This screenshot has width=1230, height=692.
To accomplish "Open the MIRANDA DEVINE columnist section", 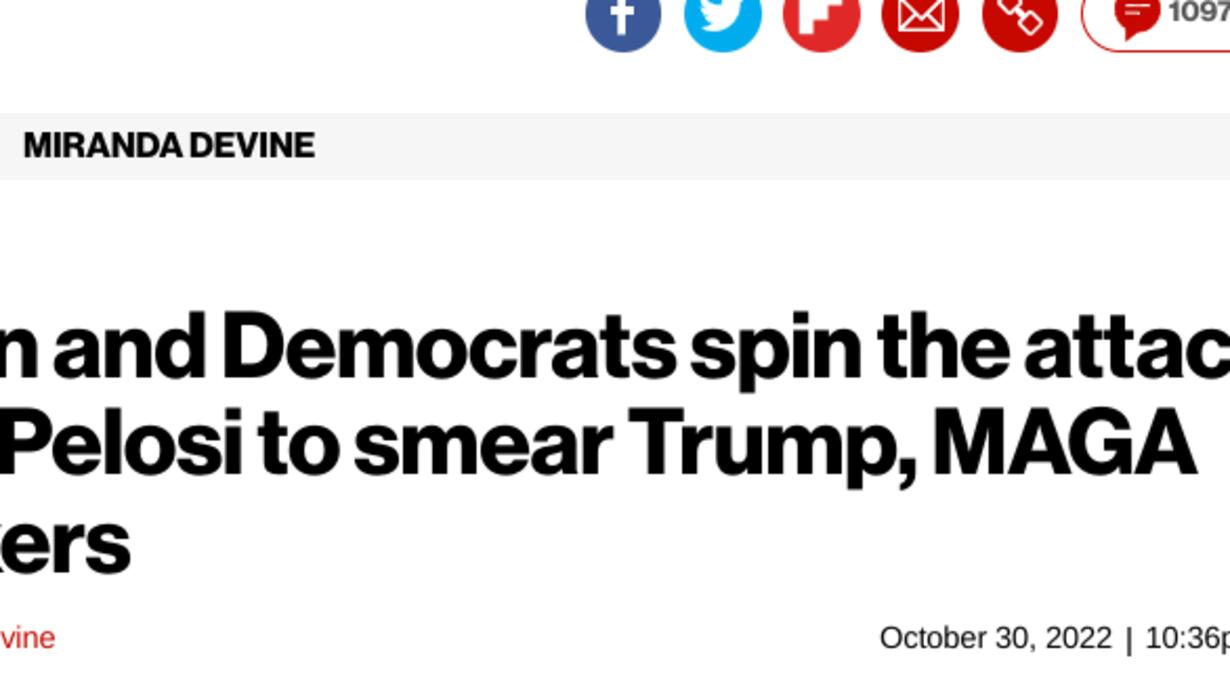I will pyautogui.click(x=169, y=146).
